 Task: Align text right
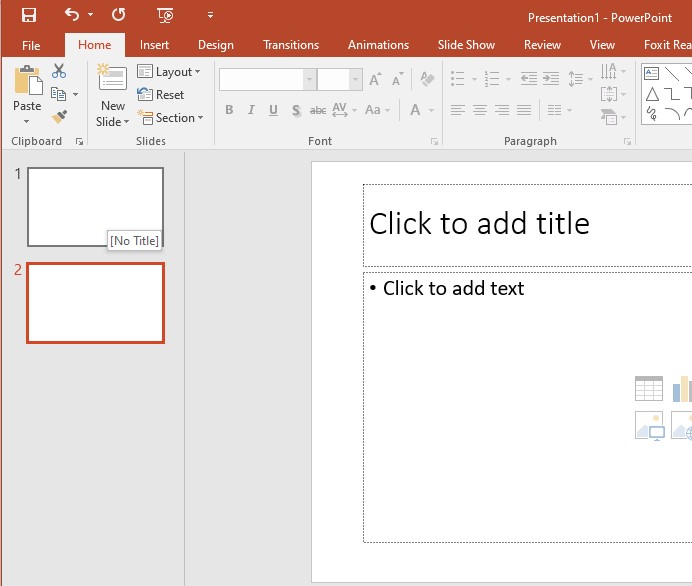tap(502, 110)
